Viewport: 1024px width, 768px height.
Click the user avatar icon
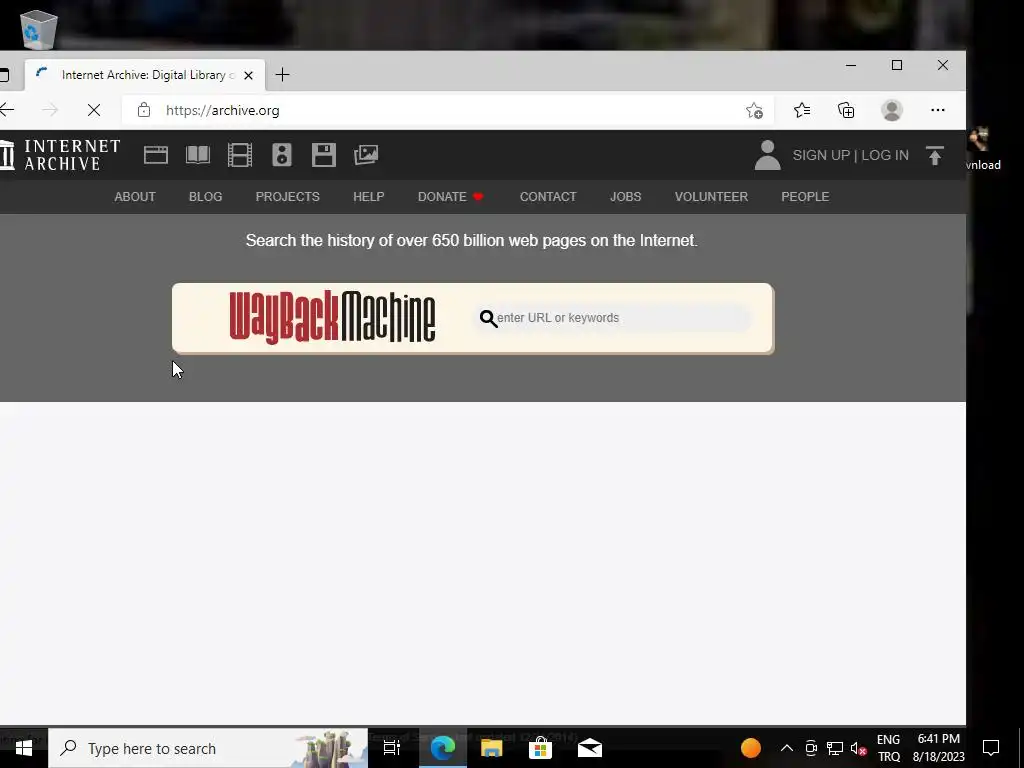point(767,155)
